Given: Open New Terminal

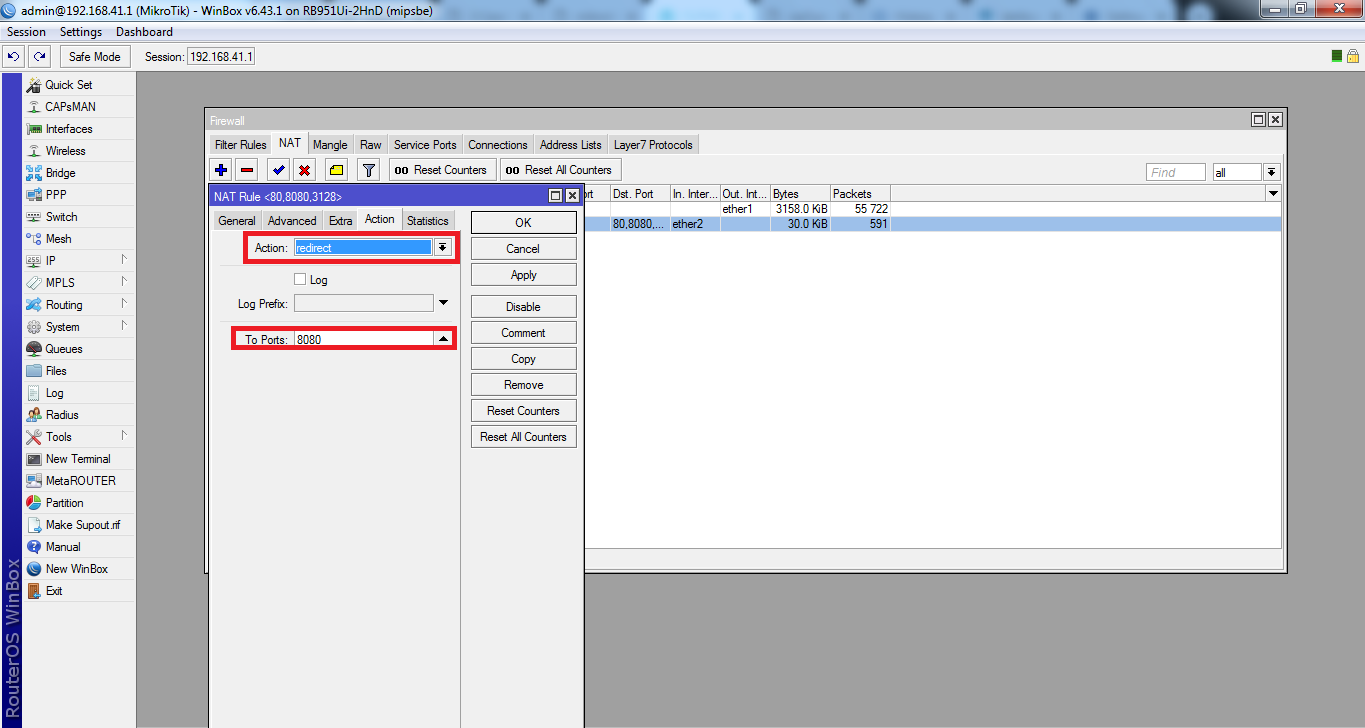Looking at the screenshot, I should point(78,459).
